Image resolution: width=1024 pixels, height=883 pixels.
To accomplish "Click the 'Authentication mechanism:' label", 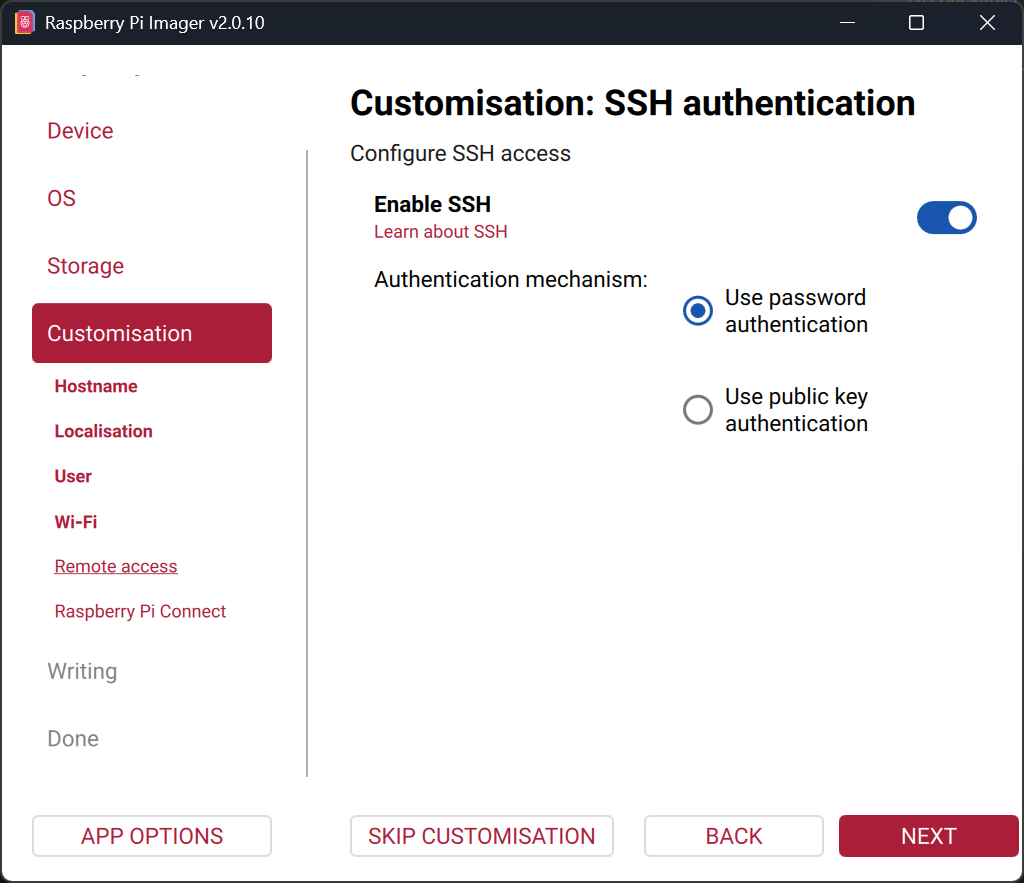I will pyautogui.click(x=511, y=280).
